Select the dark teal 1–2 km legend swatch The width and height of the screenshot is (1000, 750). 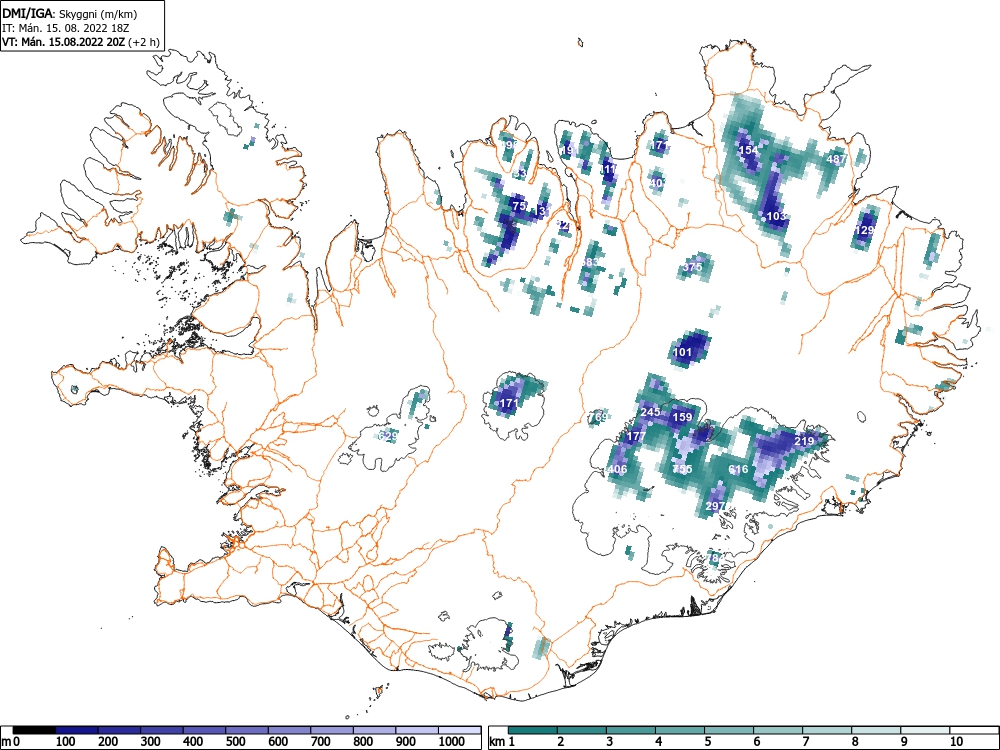[x=533, y=730]
